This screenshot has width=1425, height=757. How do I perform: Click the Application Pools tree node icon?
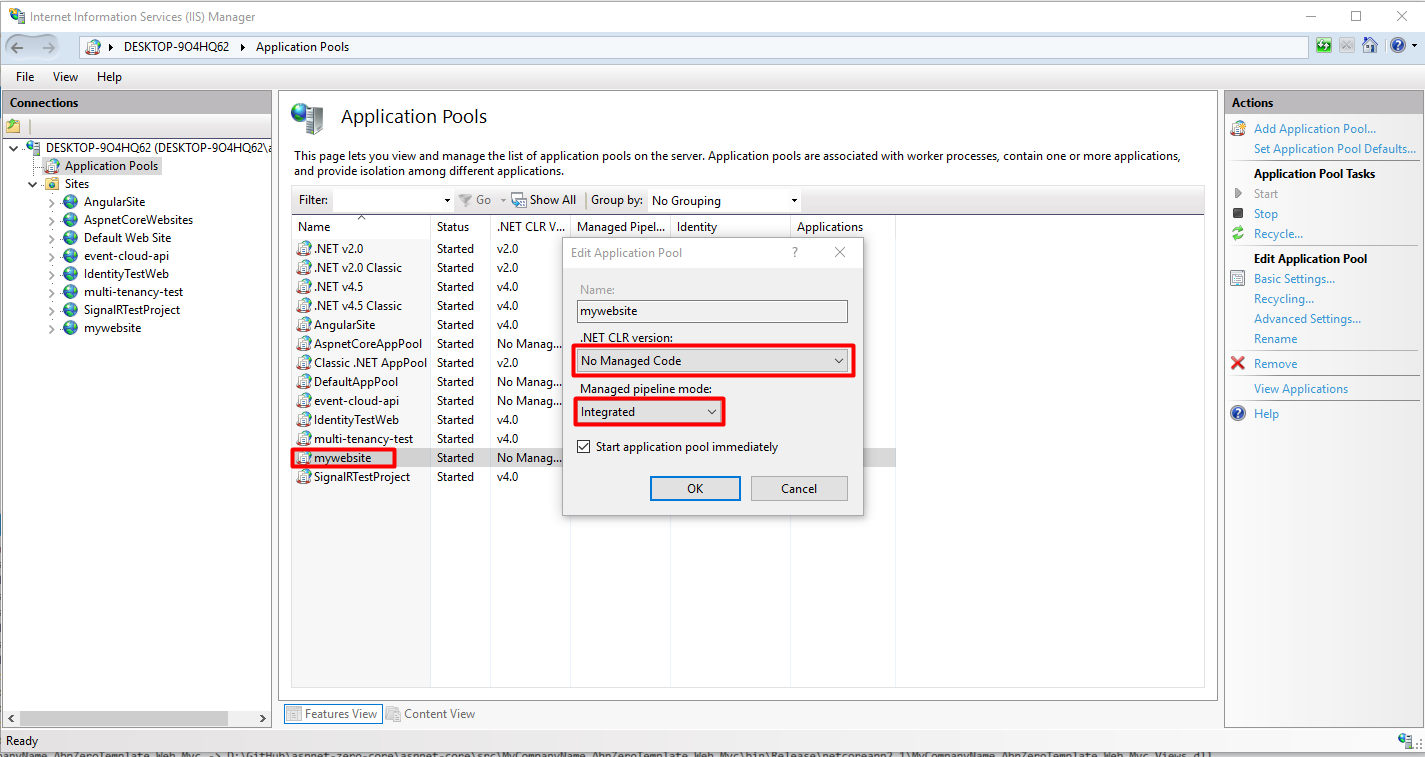52,166
